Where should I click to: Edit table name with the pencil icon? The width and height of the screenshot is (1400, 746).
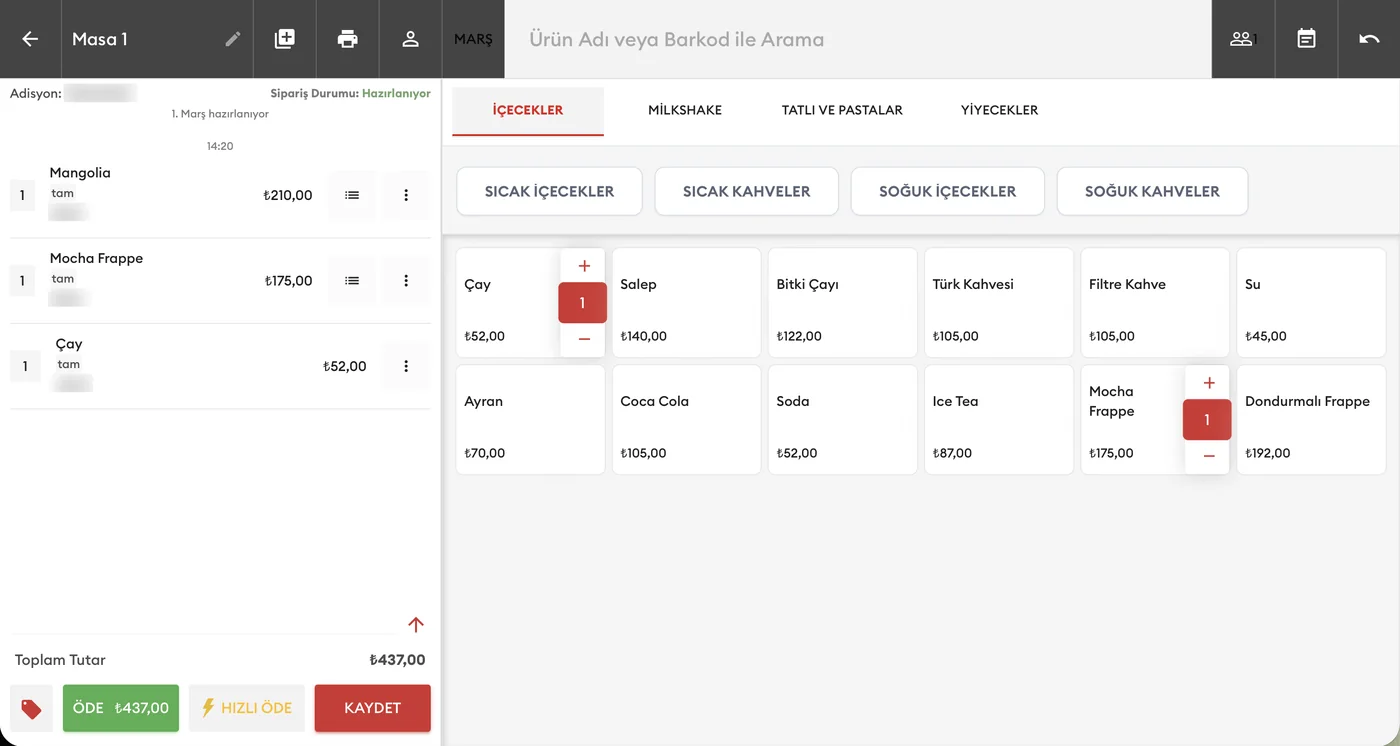233,39
